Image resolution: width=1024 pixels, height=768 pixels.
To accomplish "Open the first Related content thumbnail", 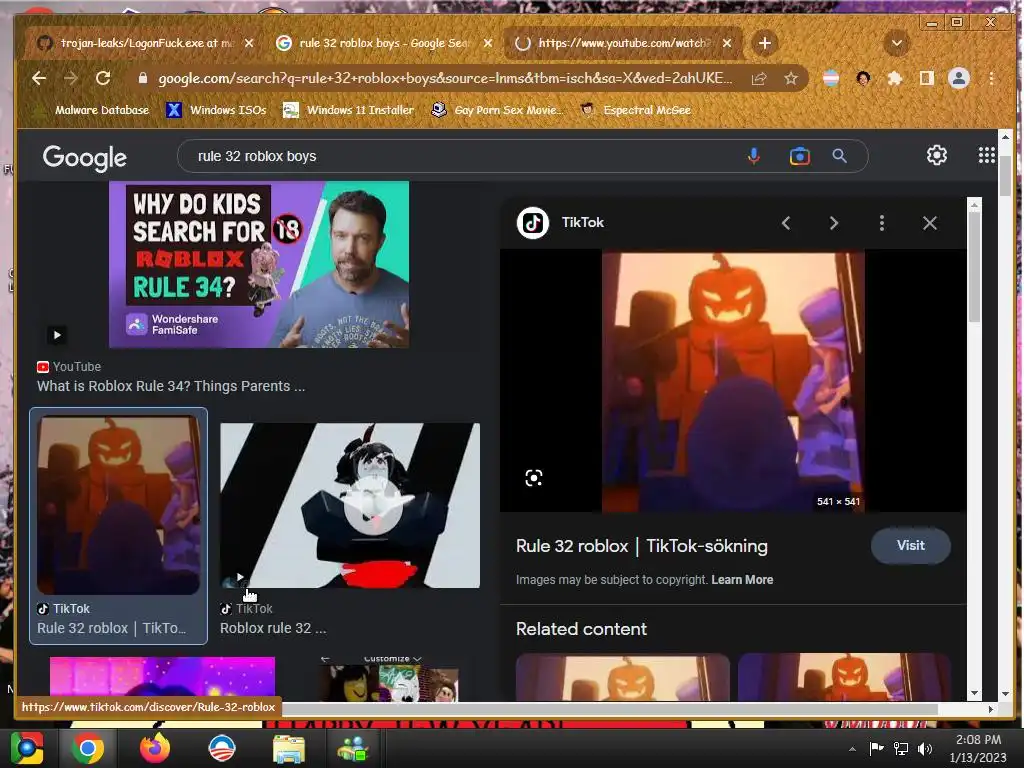I will [622, 677].
